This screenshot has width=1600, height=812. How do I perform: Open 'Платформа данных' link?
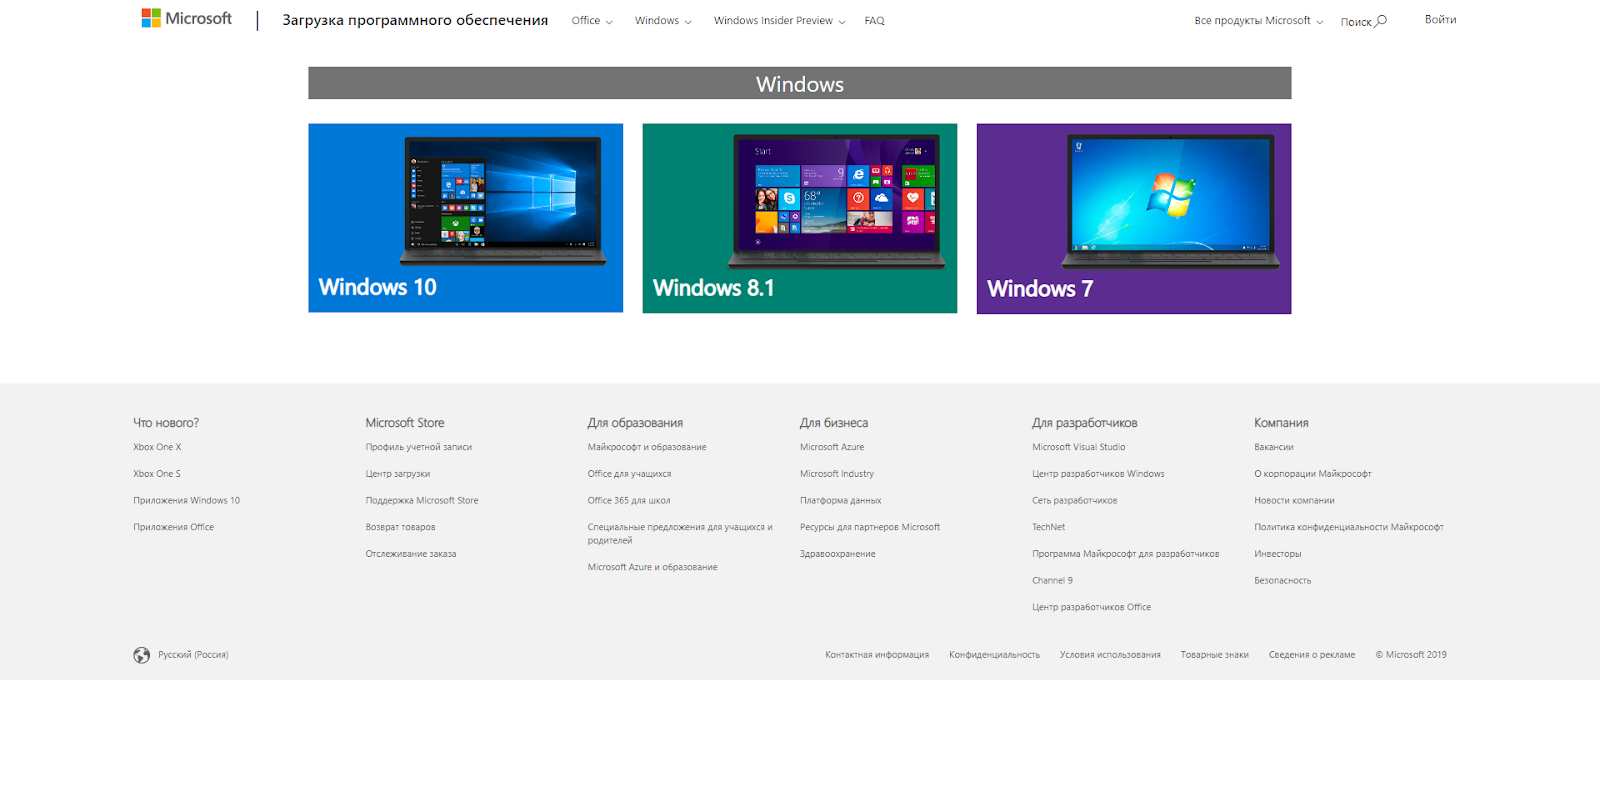click(x=841, y=501)
